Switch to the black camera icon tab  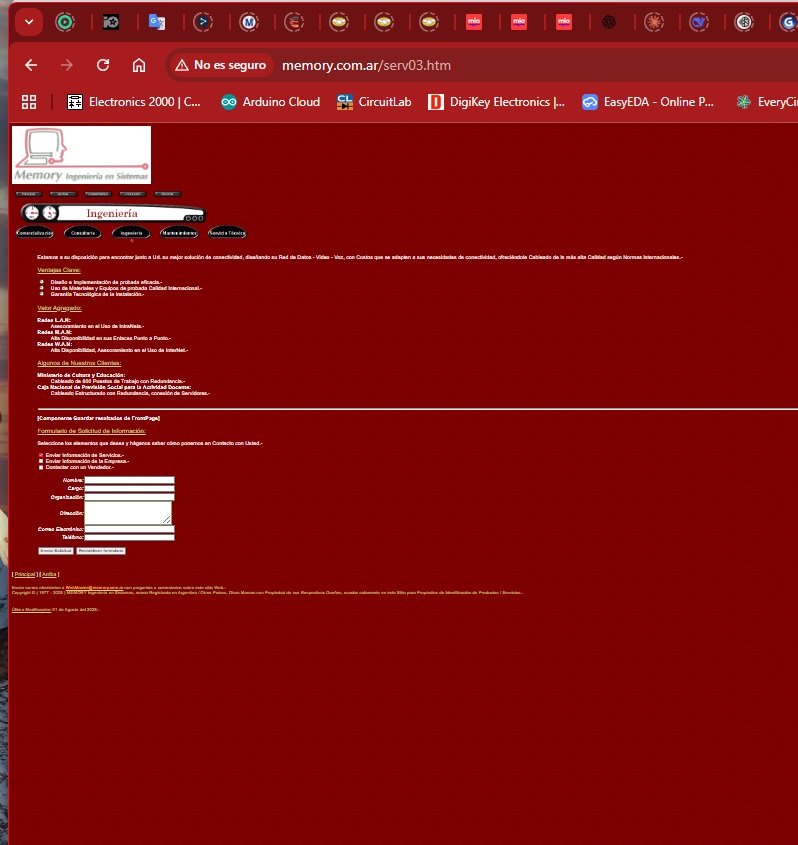pos(111,22)
